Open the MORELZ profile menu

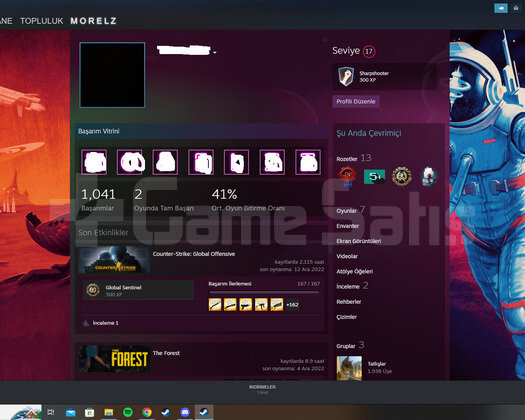click(x=93, y=21)
